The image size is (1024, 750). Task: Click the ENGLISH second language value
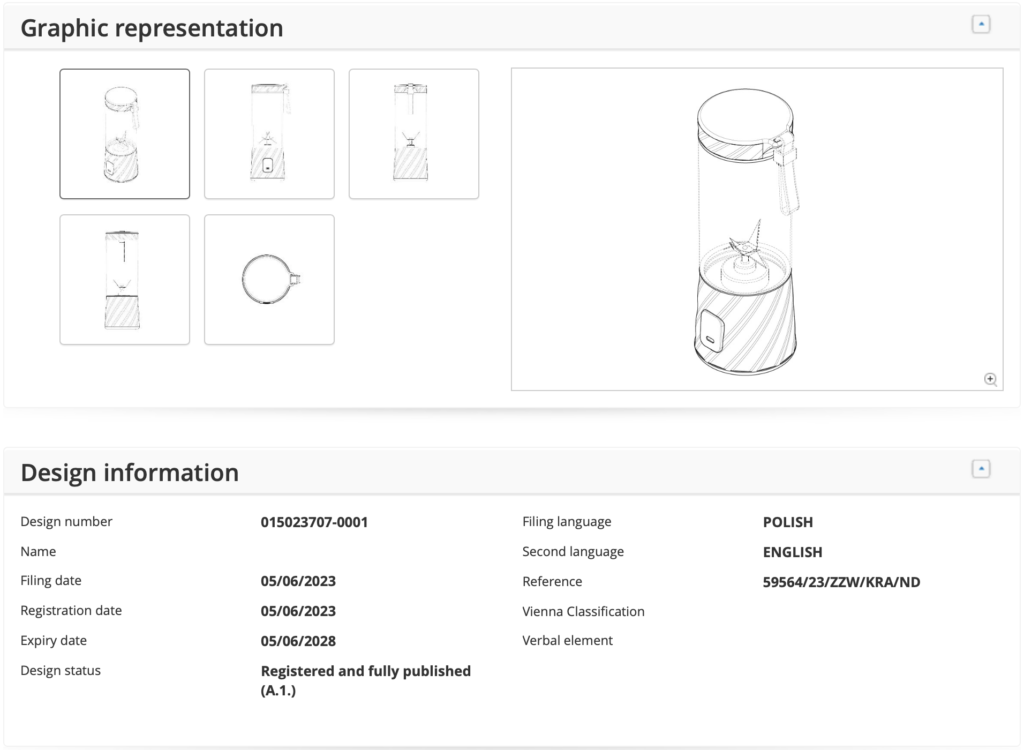(792, 552)
